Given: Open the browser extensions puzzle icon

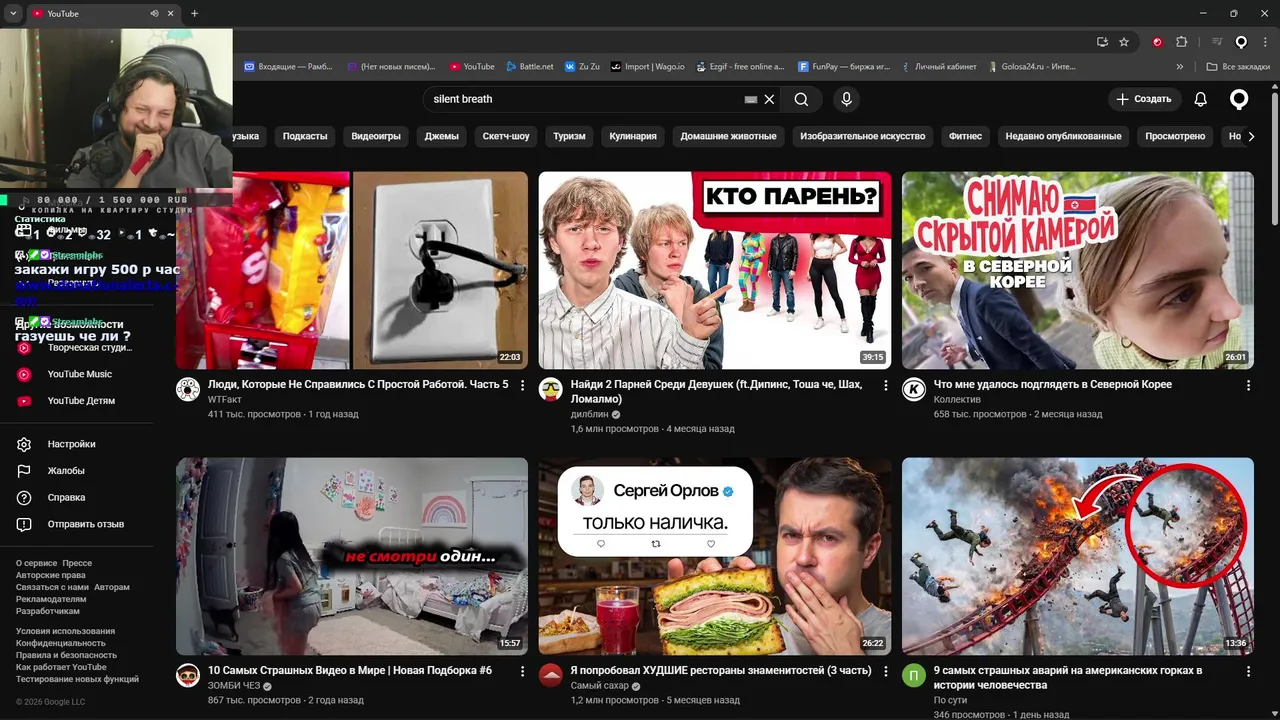Looking at the screenshot, I should 1181,42.
